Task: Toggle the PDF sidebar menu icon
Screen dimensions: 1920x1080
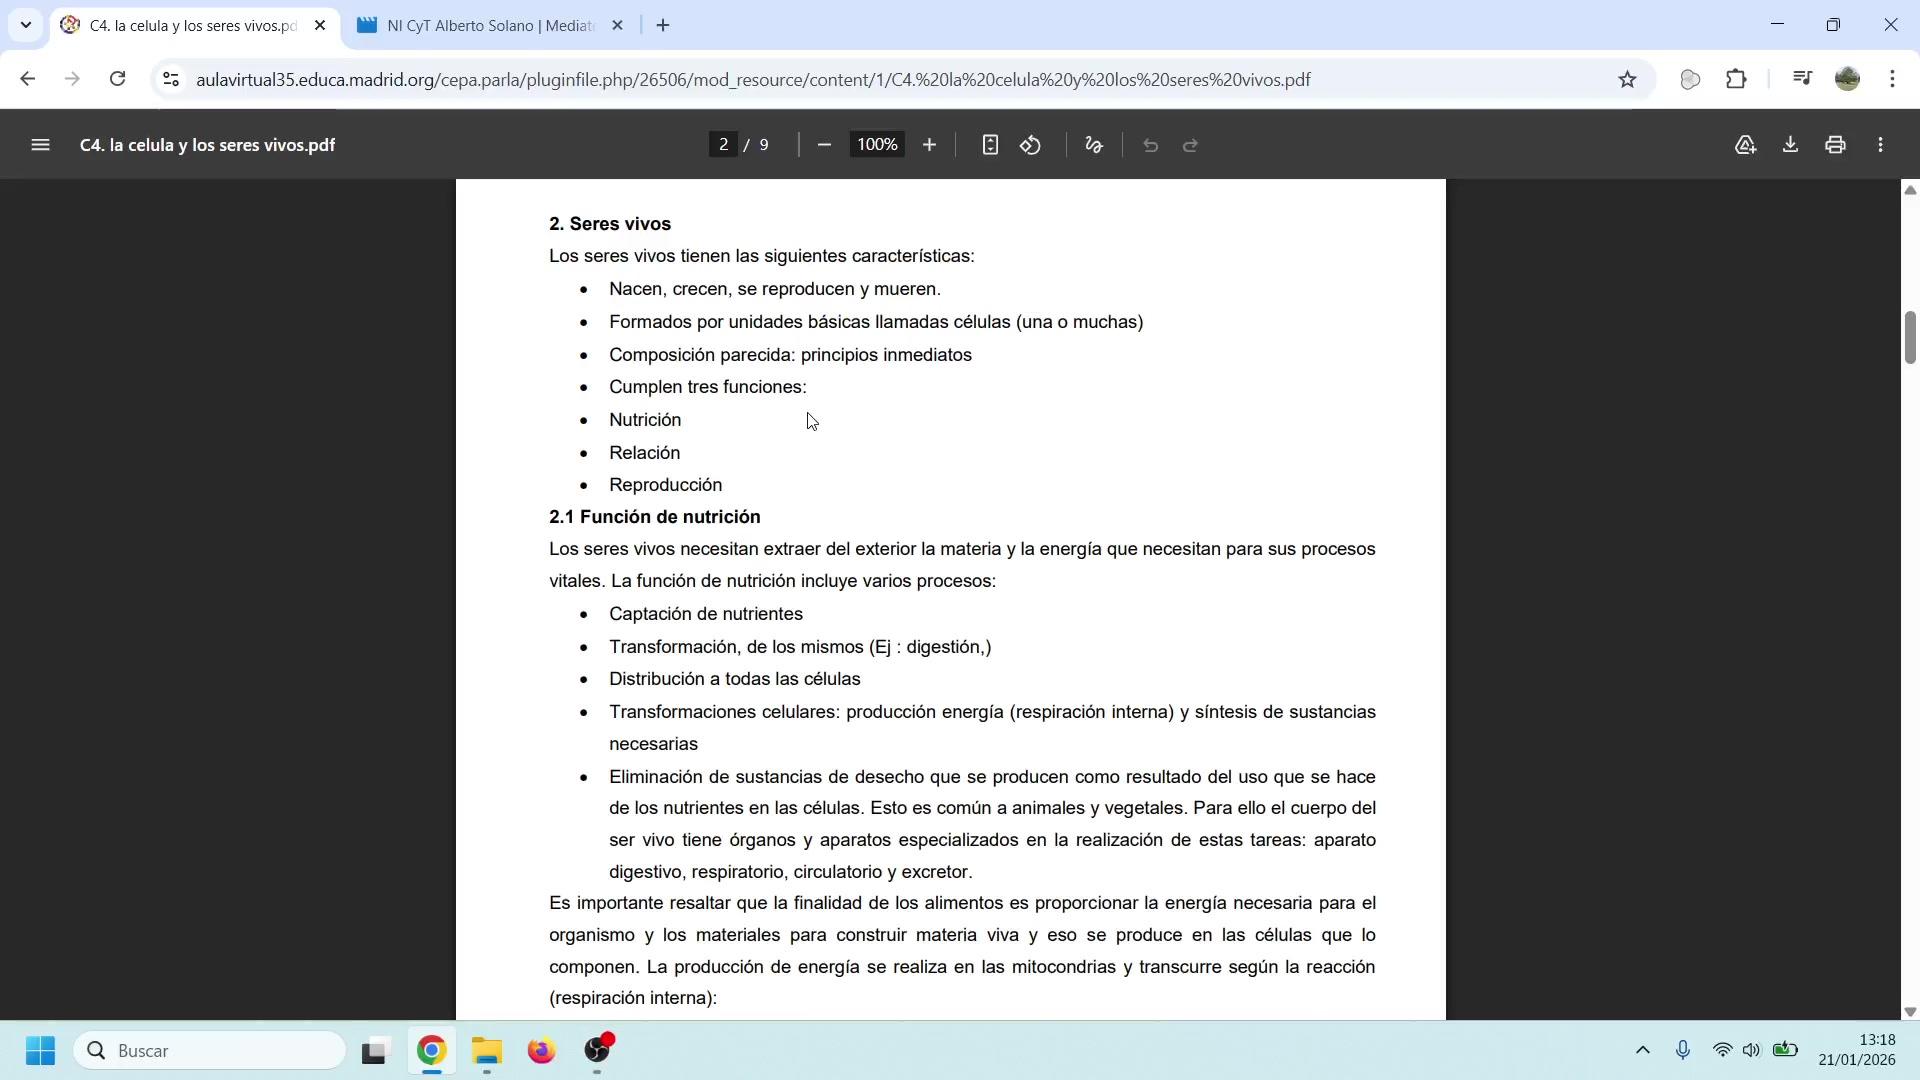Action: pos(40,145)
